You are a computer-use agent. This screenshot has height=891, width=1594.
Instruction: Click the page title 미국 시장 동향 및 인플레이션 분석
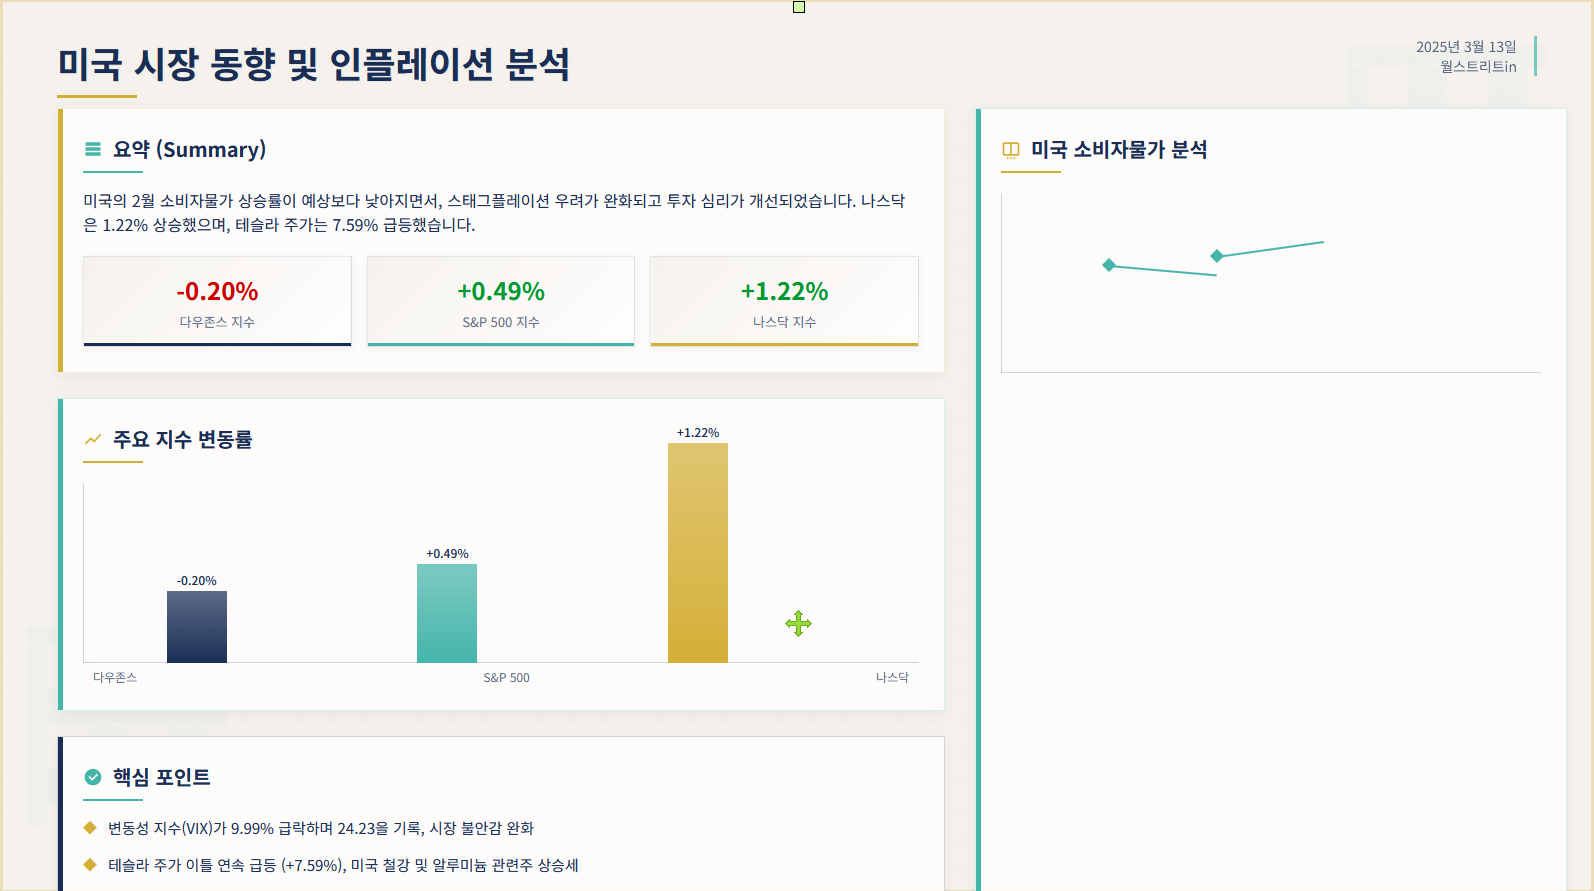click(x=314, y=64)
